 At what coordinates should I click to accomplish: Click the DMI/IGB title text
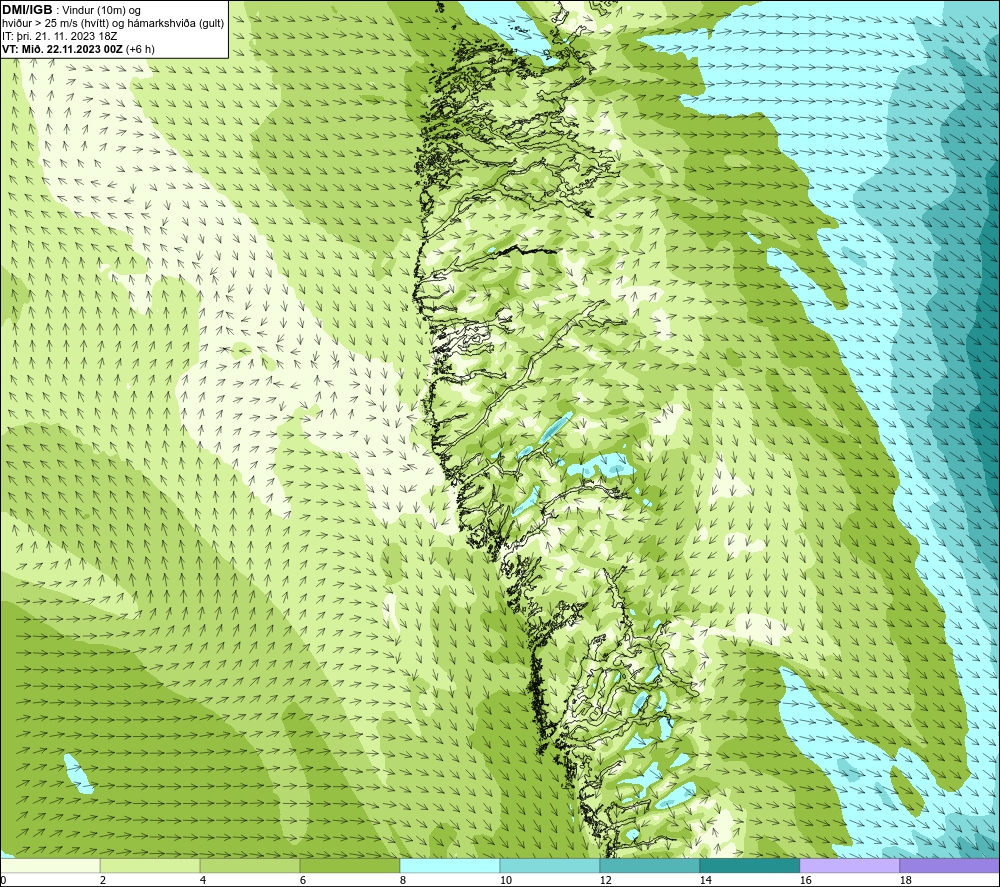click(x=27, y=10)
